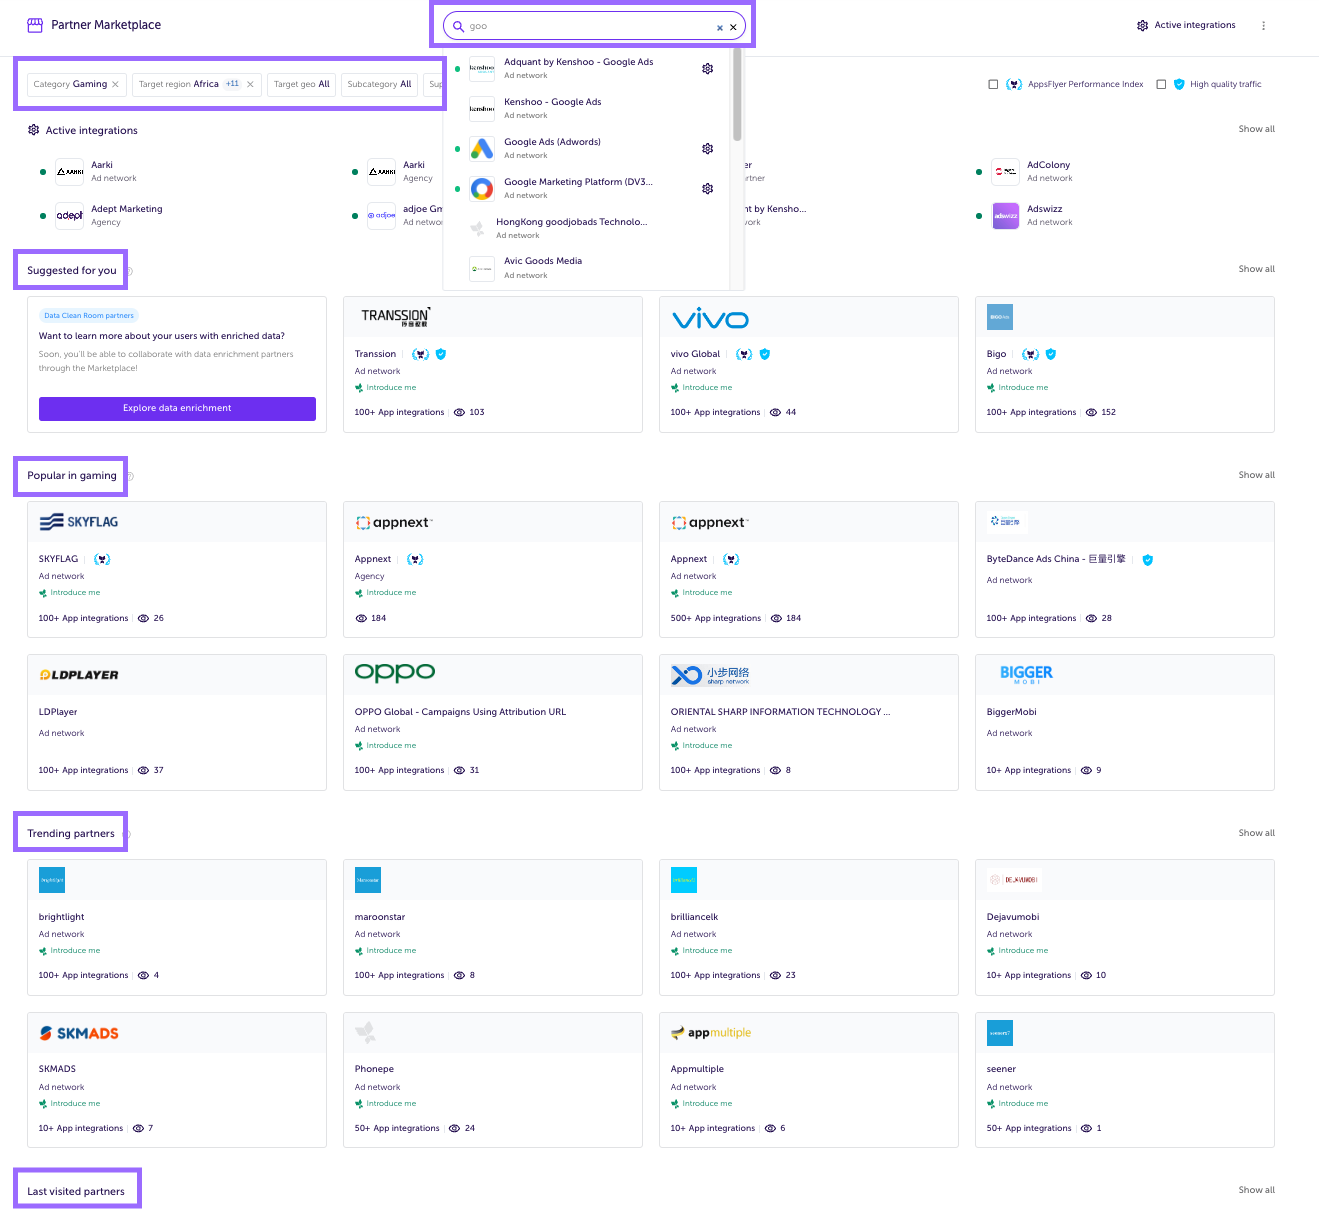Choose Avic Goods Media from search results
Screen dimensions: 1319x1214
click(543, 261)
